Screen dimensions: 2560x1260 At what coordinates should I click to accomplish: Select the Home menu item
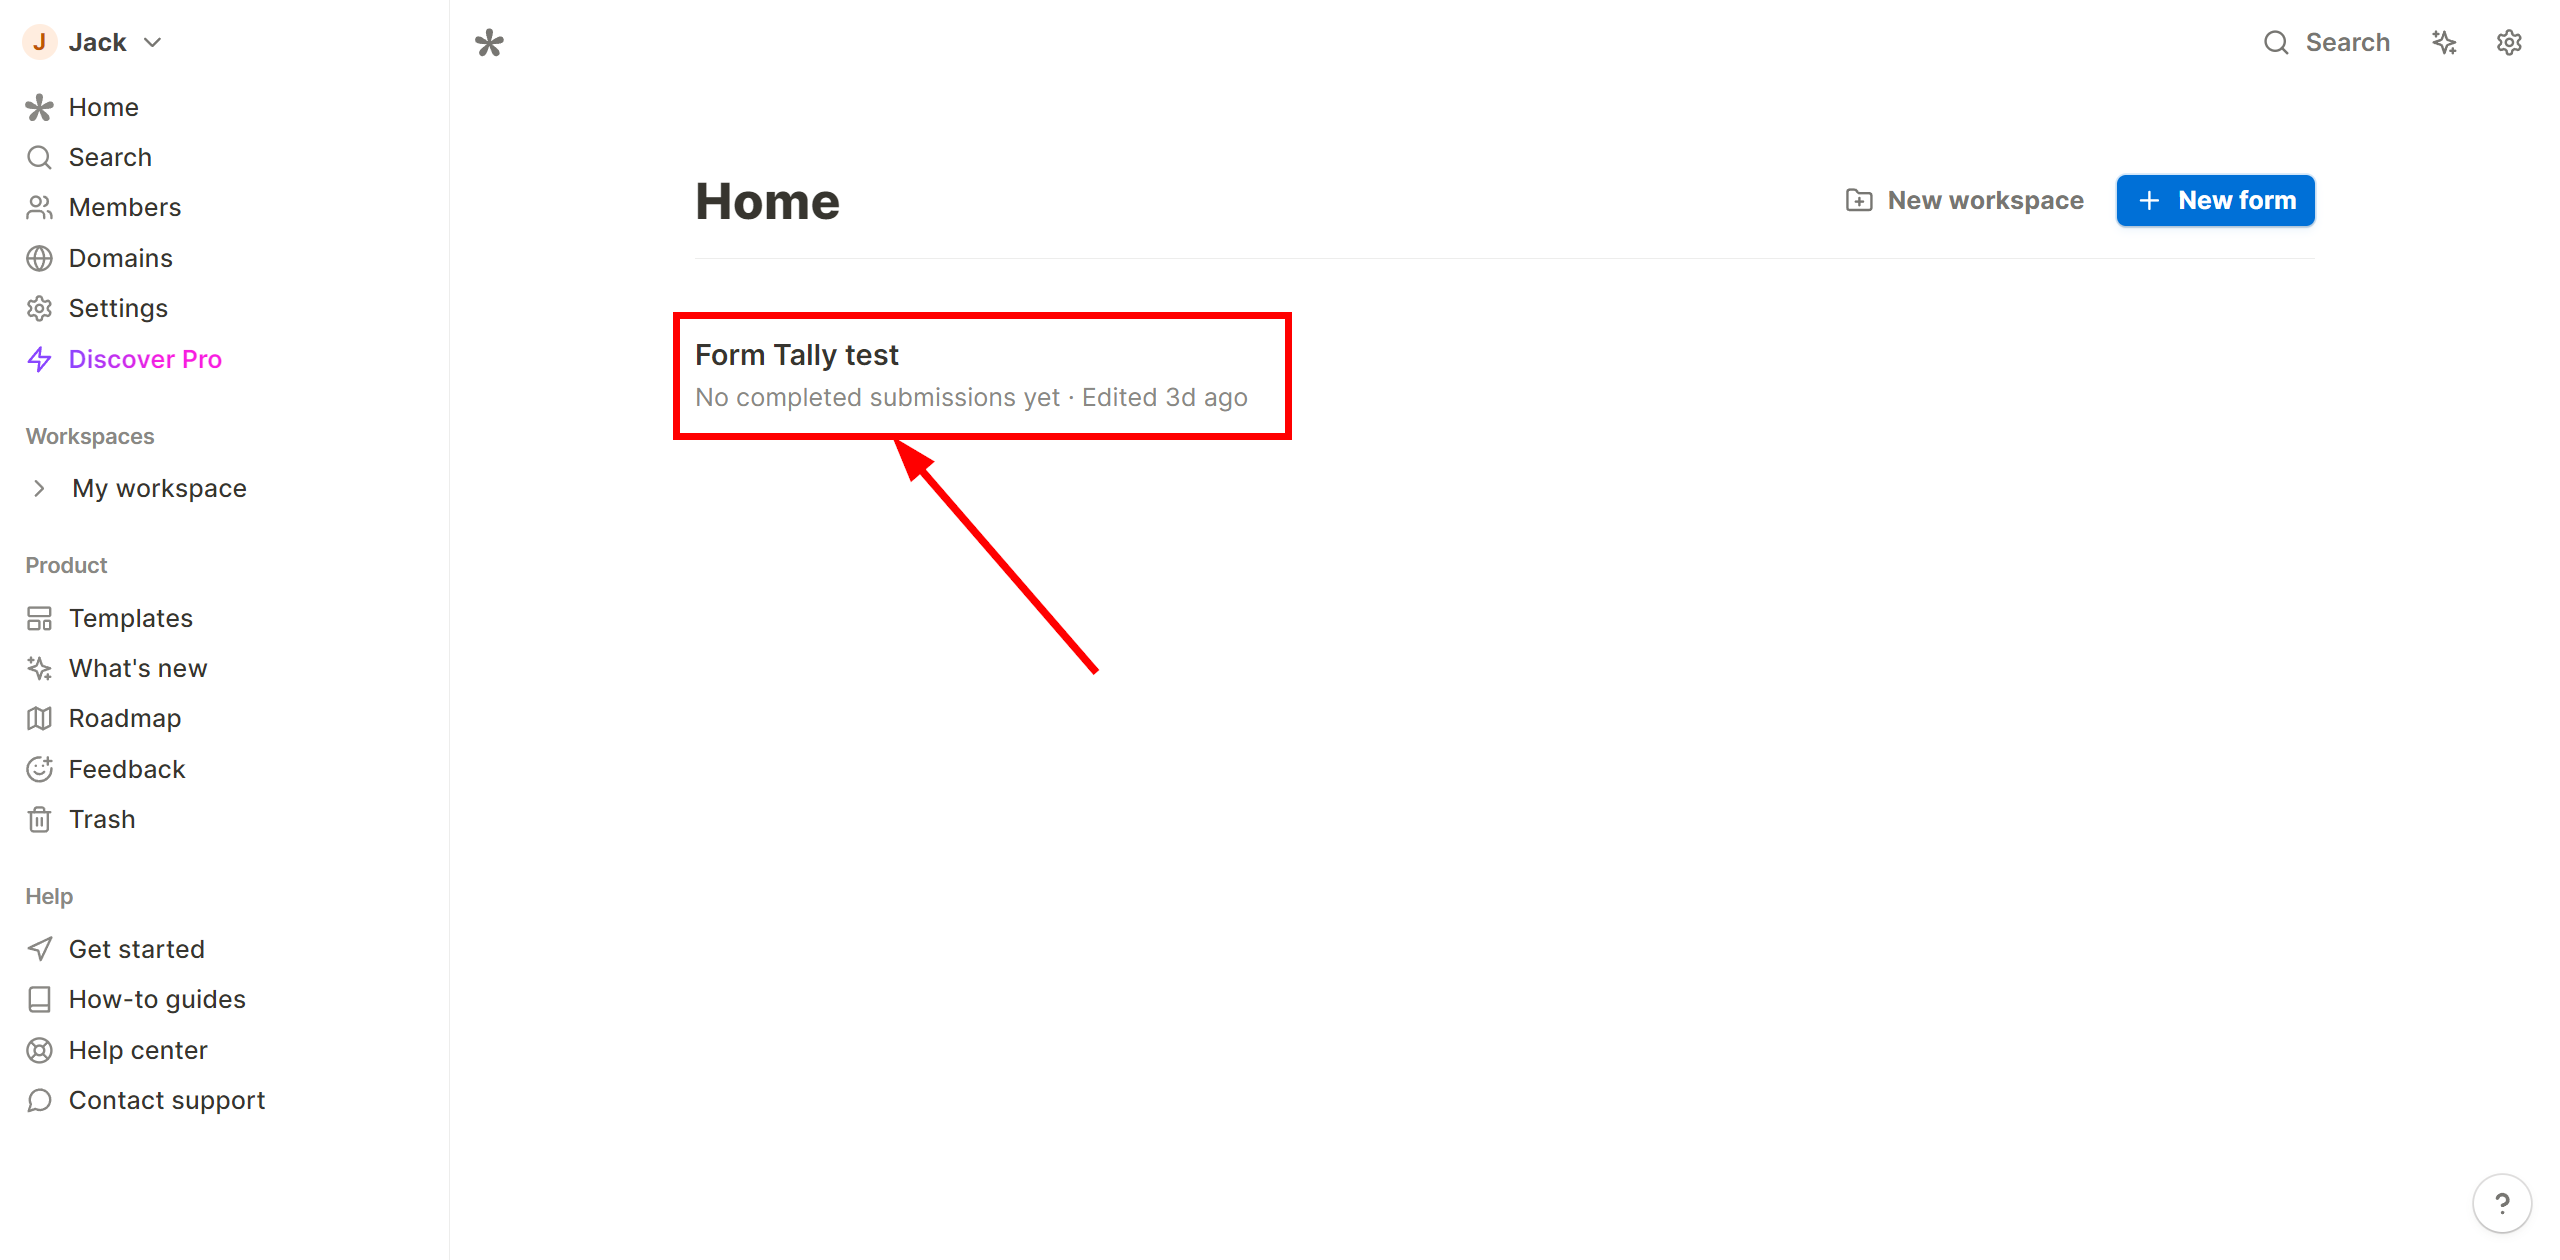(x=101, y=104)
